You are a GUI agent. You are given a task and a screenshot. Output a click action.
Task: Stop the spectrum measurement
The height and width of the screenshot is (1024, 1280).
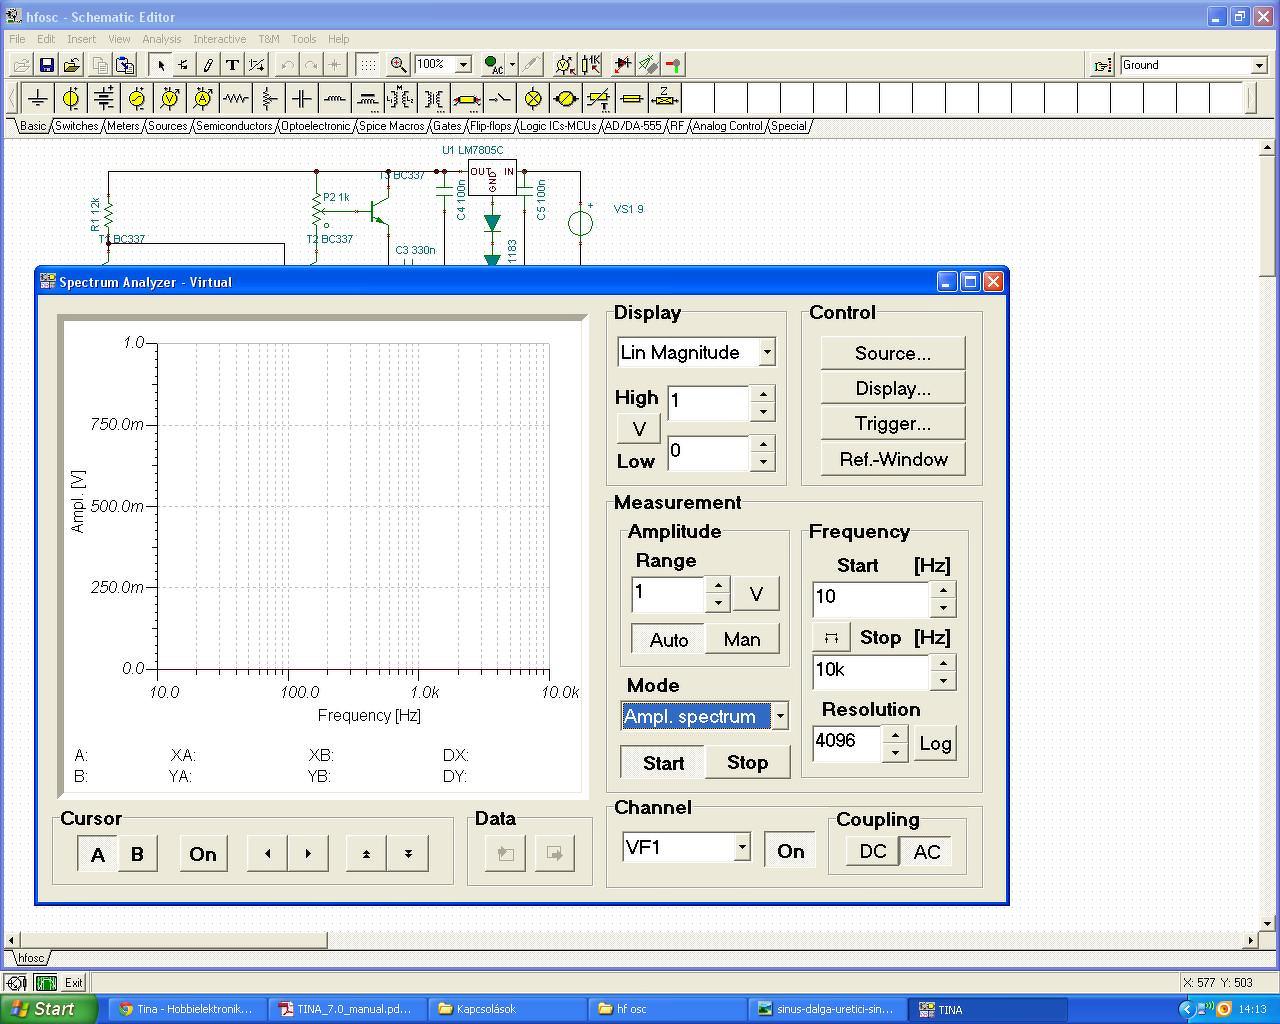point(747,763)
